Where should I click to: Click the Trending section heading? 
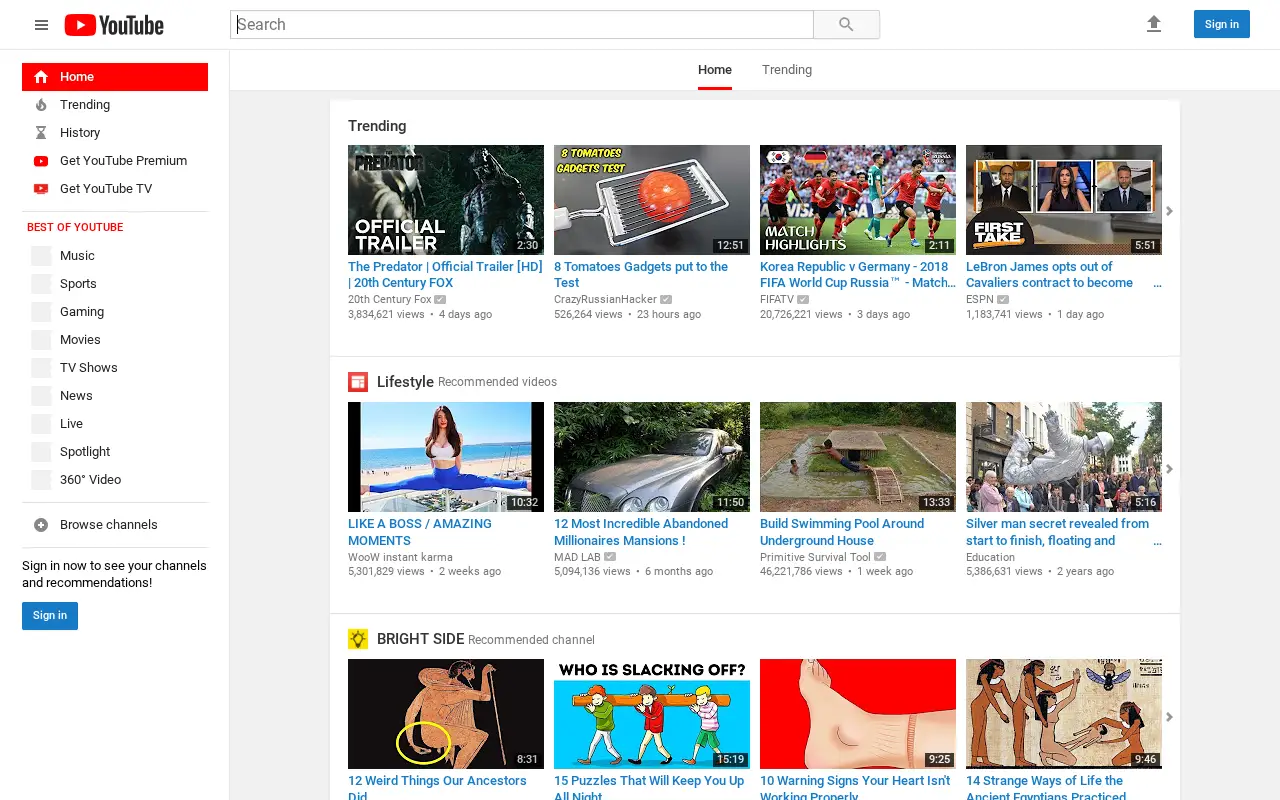(377, 126)
